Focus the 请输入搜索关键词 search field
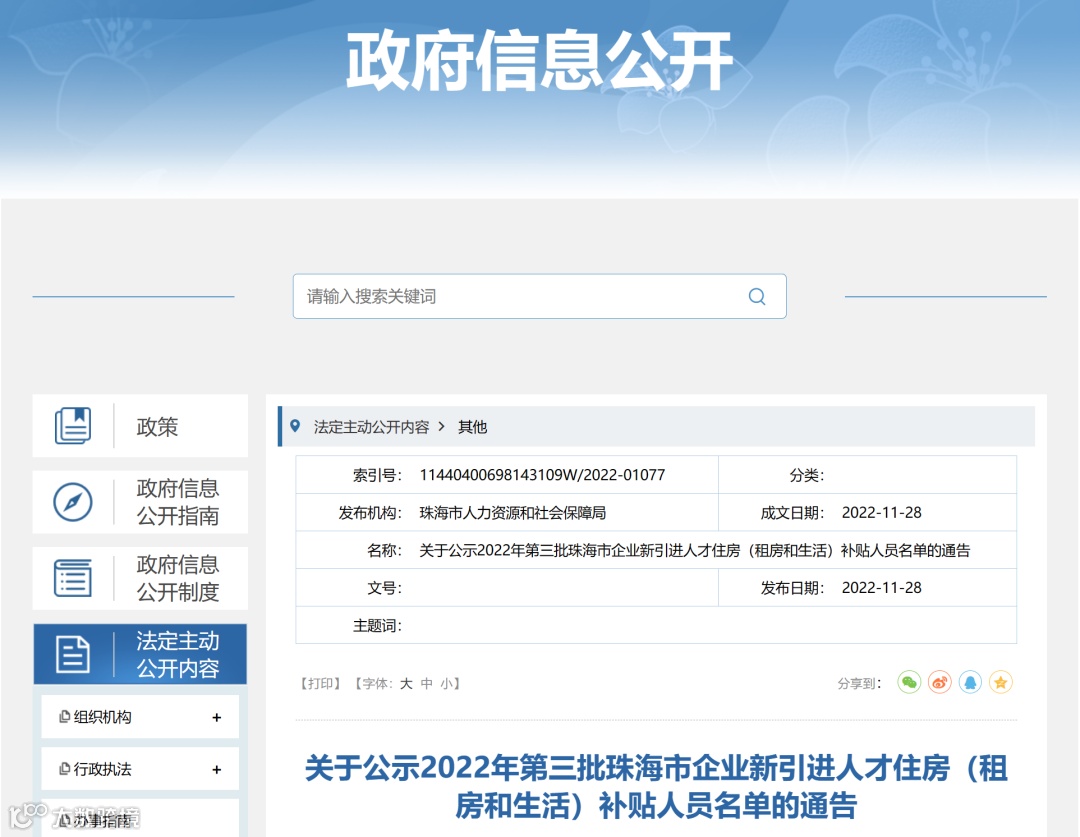This screenshot has width=1080, height=837. pyautogui.click(x=539, y=296)
